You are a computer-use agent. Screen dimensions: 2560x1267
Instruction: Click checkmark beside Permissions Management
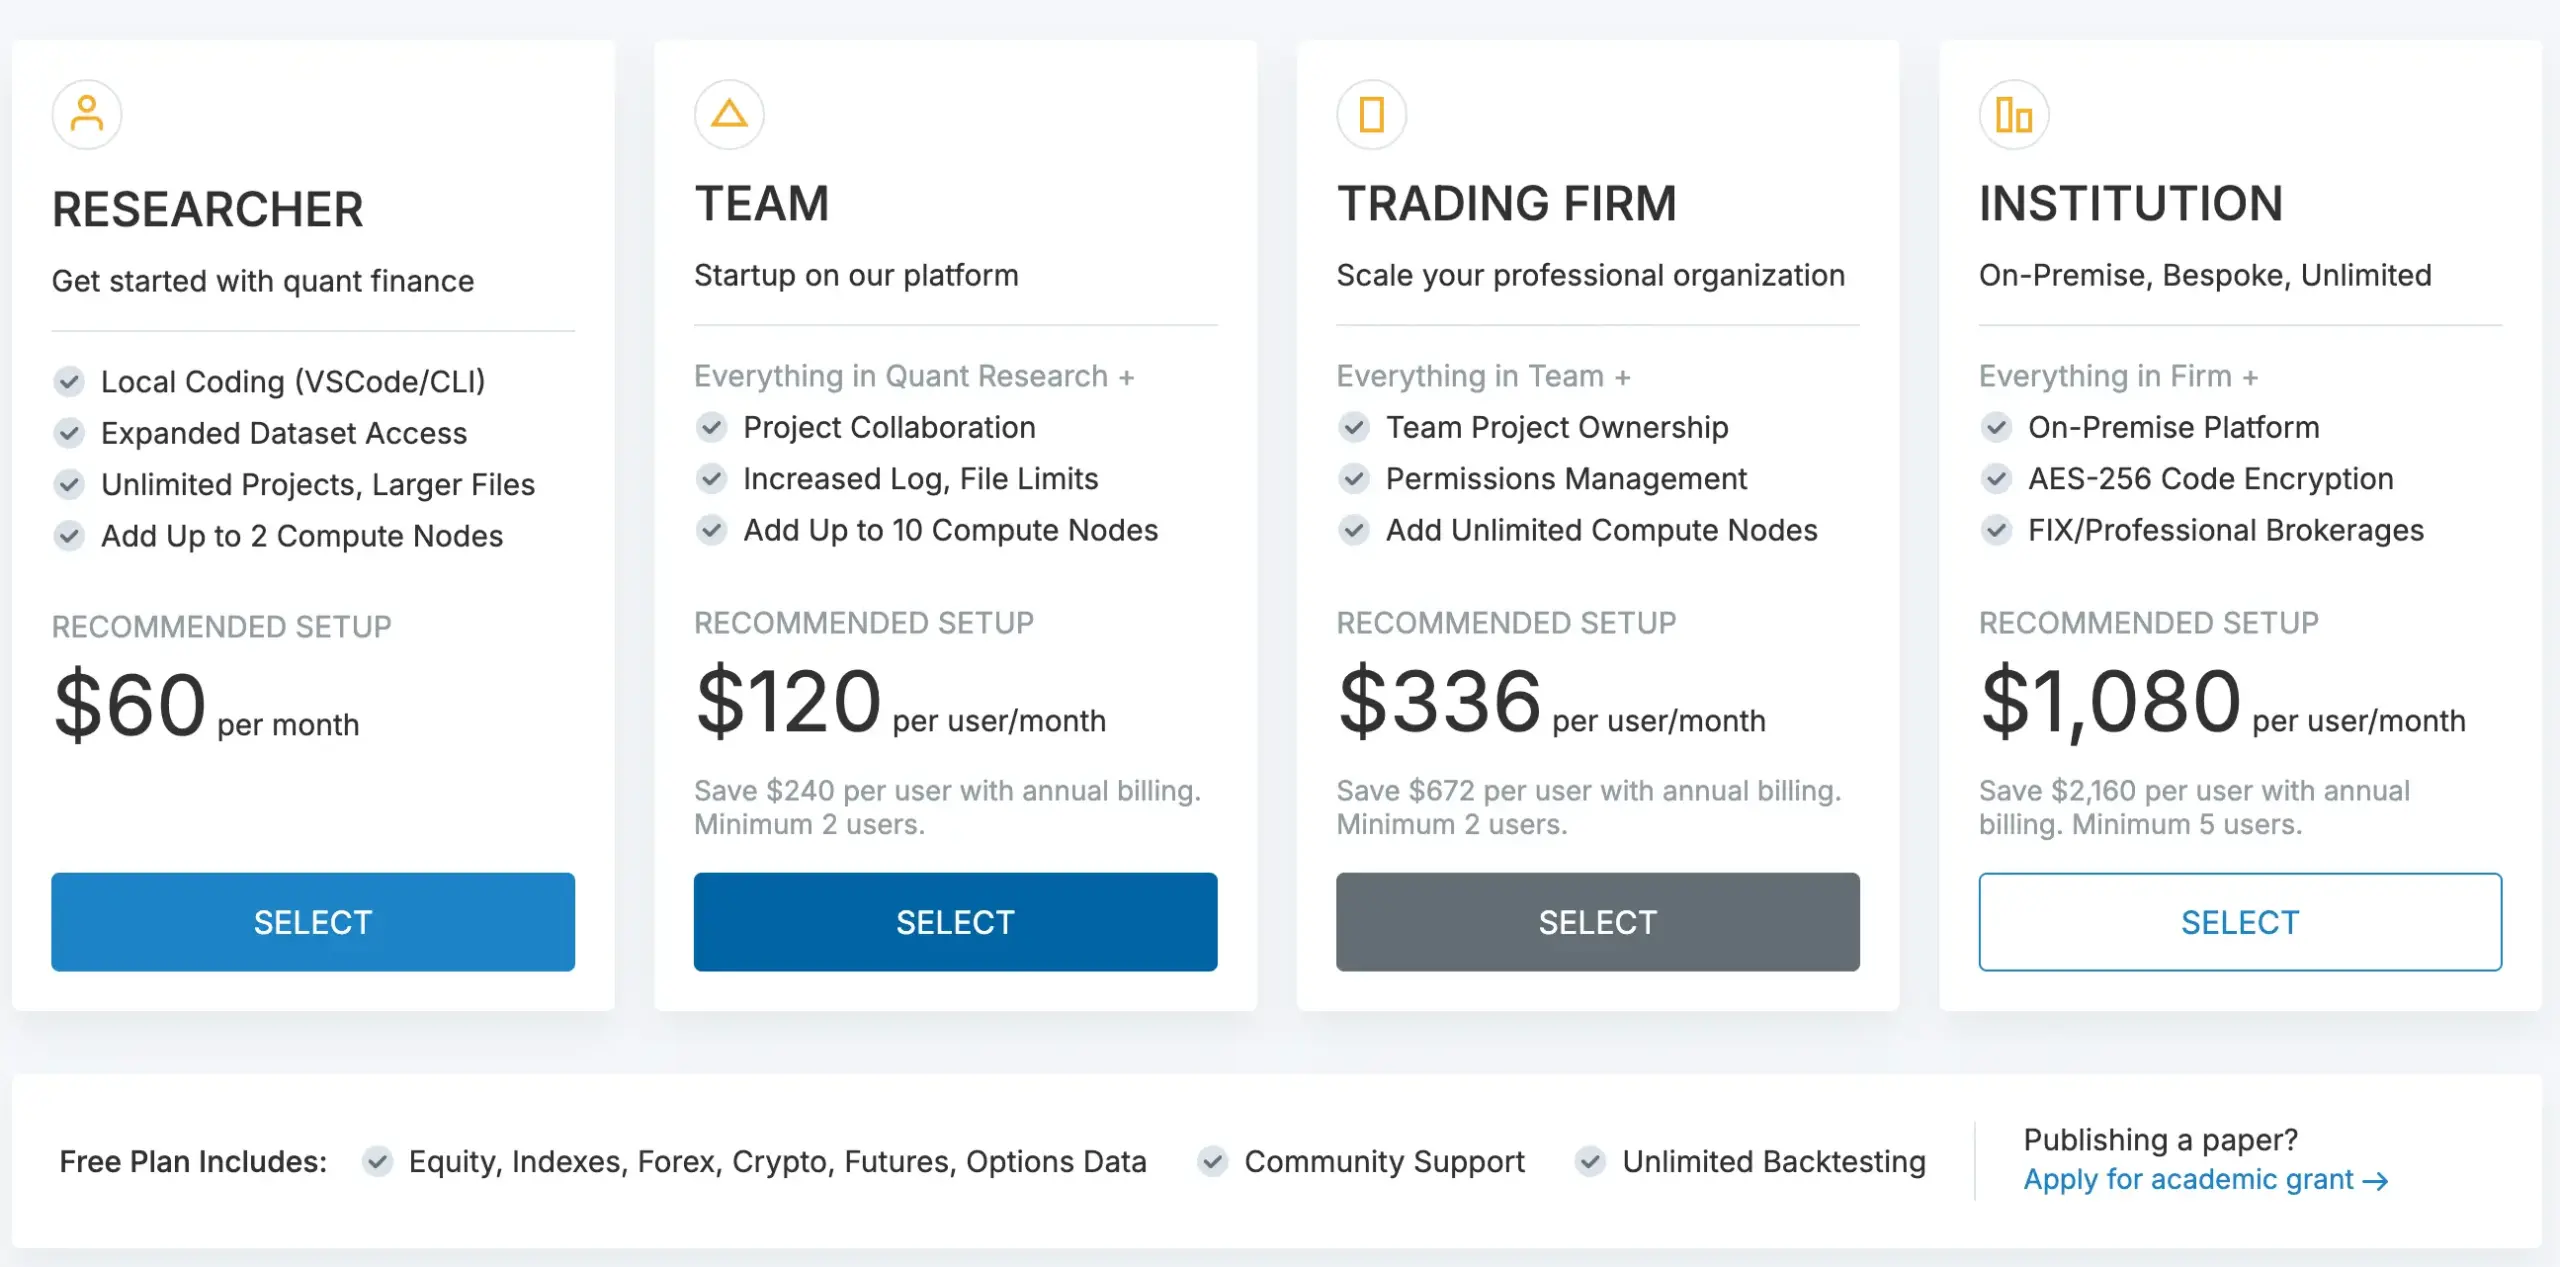1354,479
